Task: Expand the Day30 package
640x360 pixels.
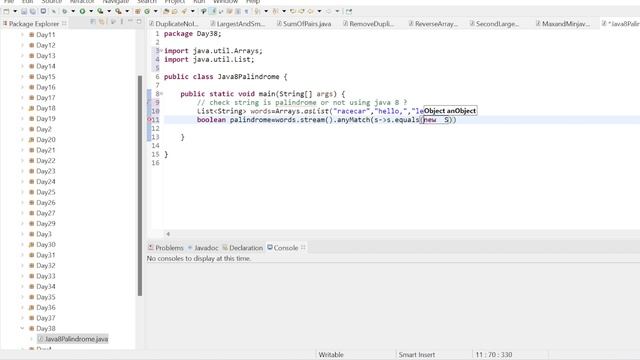Action: tap(22, 244)
